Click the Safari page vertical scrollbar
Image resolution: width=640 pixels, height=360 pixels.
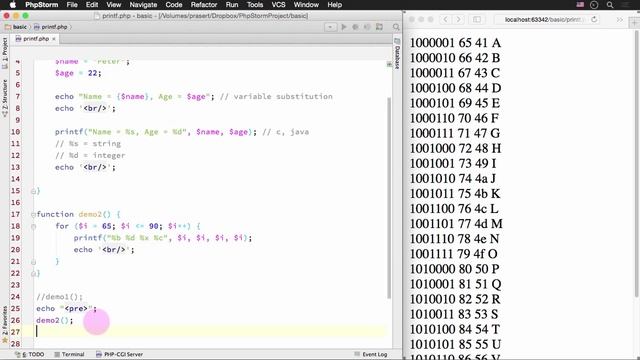(637, 165)
